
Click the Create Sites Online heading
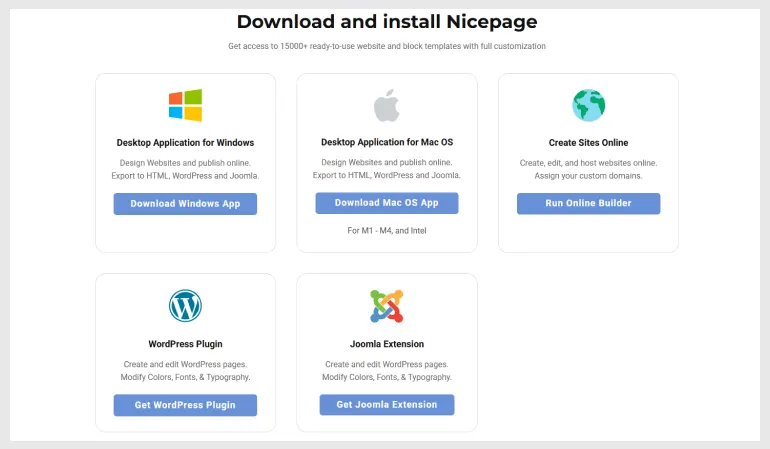point(588,142)
